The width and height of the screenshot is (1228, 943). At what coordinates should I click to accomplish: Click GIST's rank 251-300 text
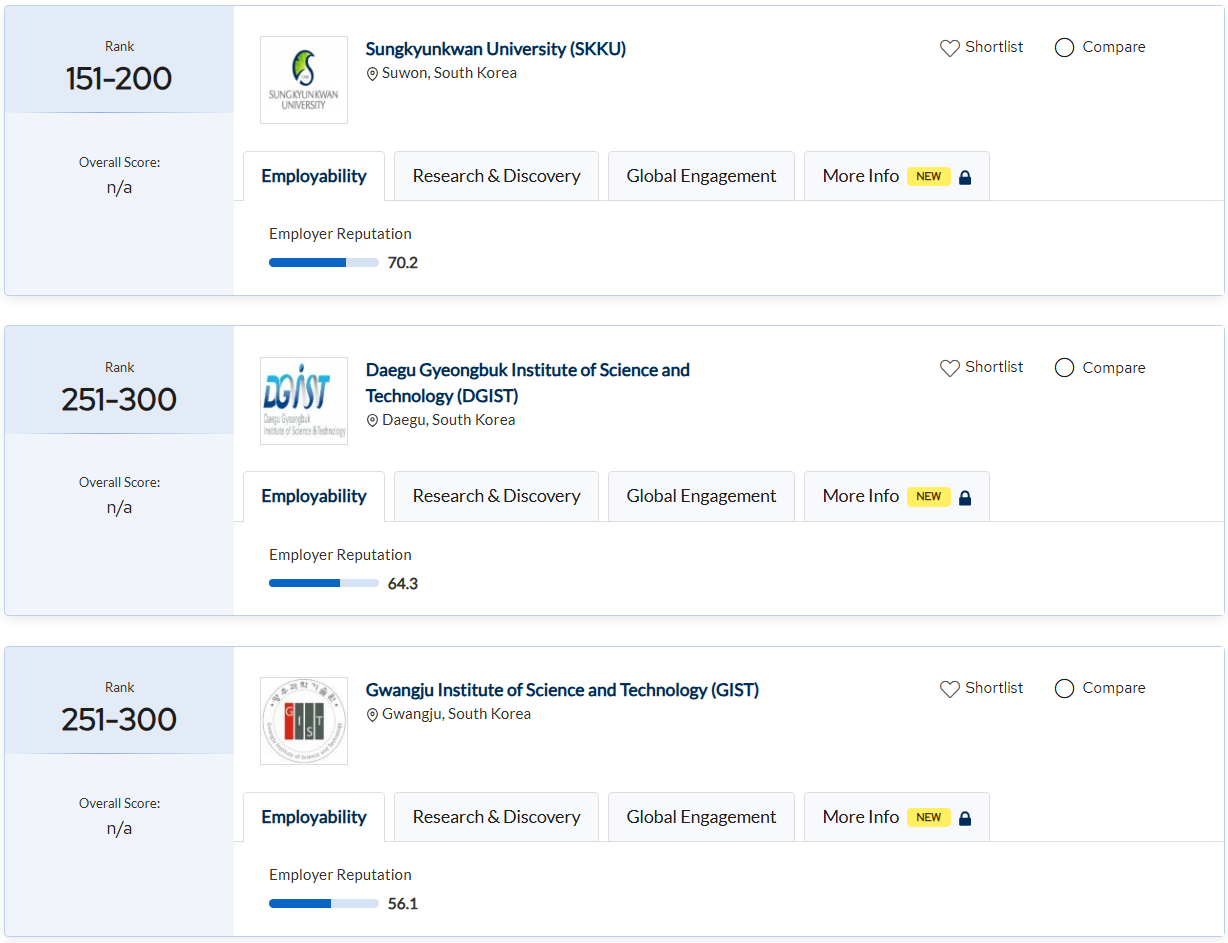click(x=119, y=720)
